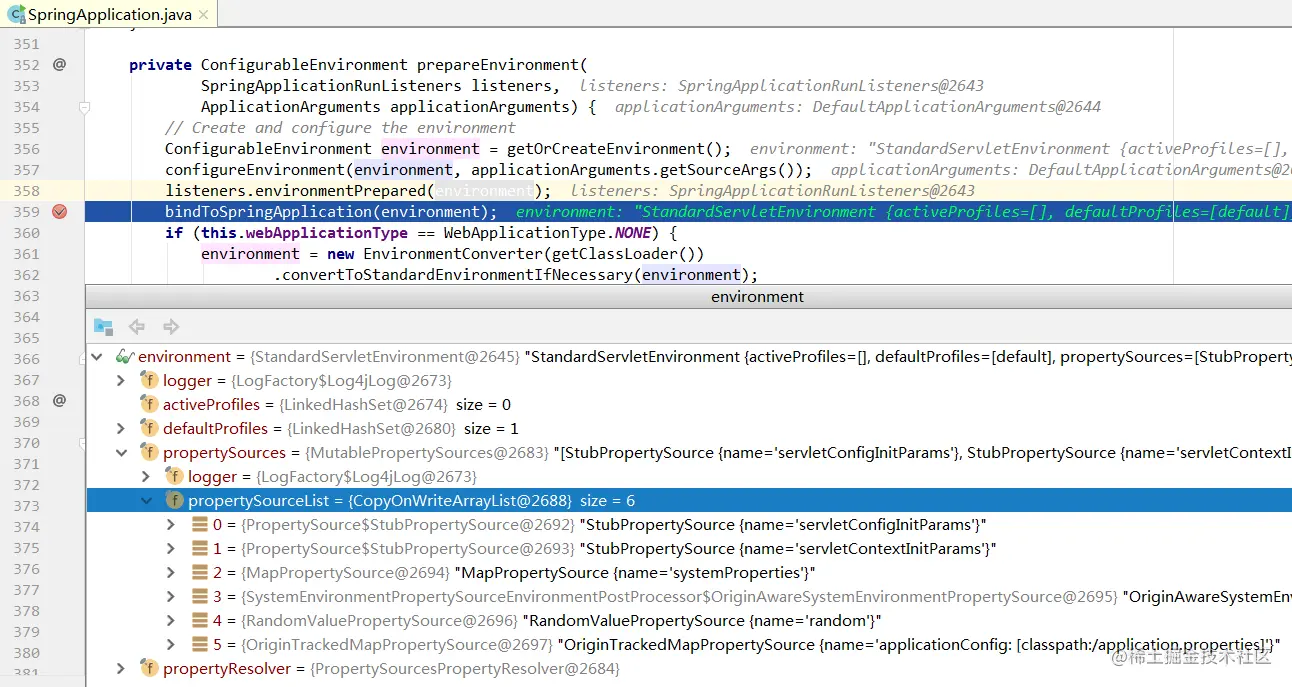
Task: Collapse the code fold marker at line 354
Action: (85, 107)
